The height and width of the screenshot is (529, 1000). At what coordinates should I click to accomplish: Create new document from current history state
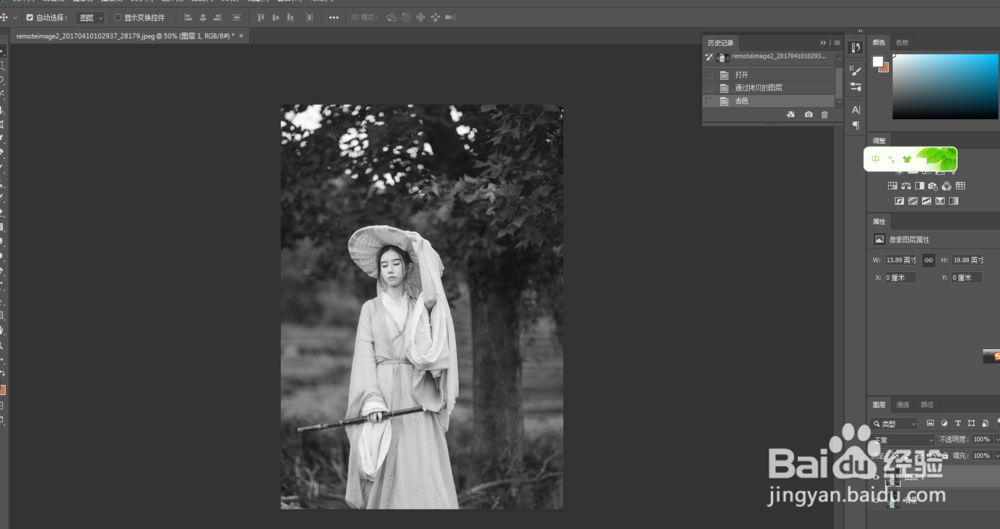pos(790,115)
